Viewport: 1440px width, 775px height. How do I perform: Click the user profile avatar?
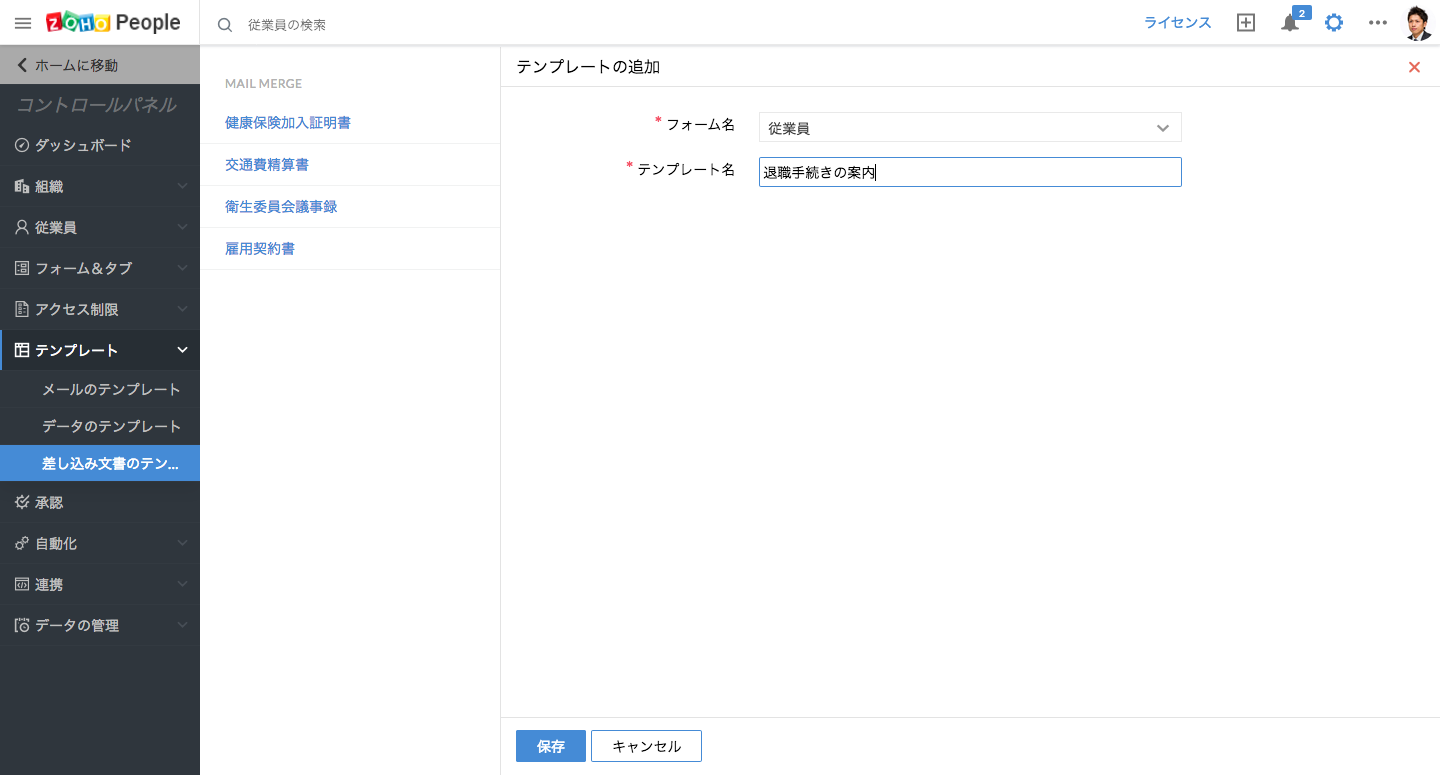(x=1418, y=23)
